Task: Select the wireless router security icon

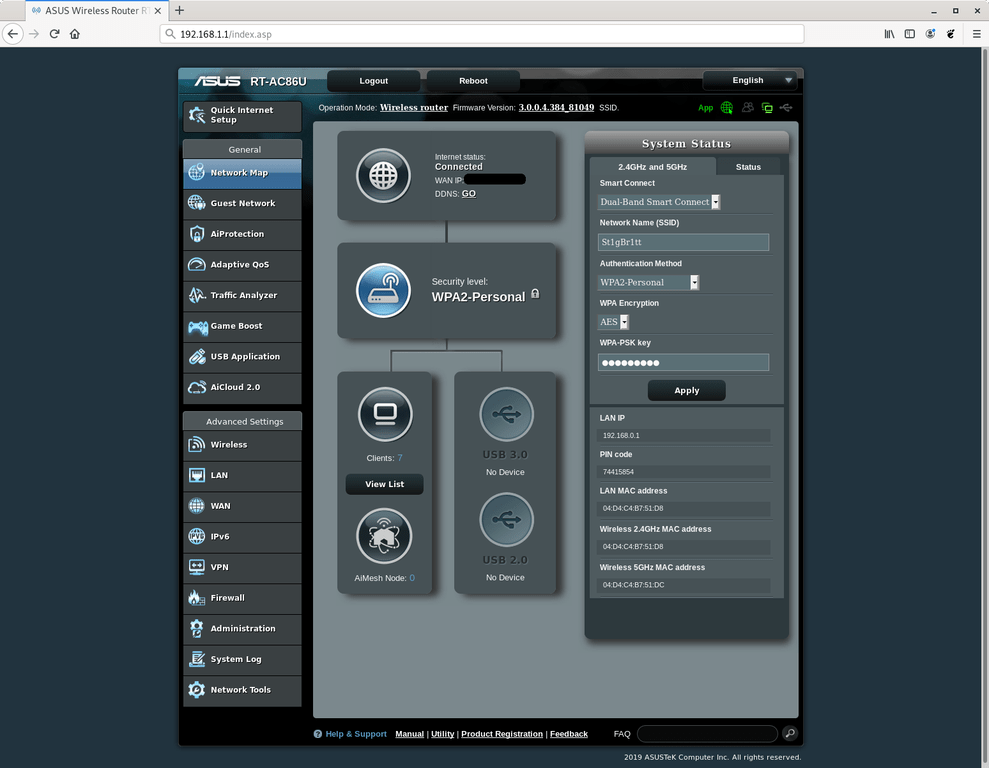Action: click(384, 291)
